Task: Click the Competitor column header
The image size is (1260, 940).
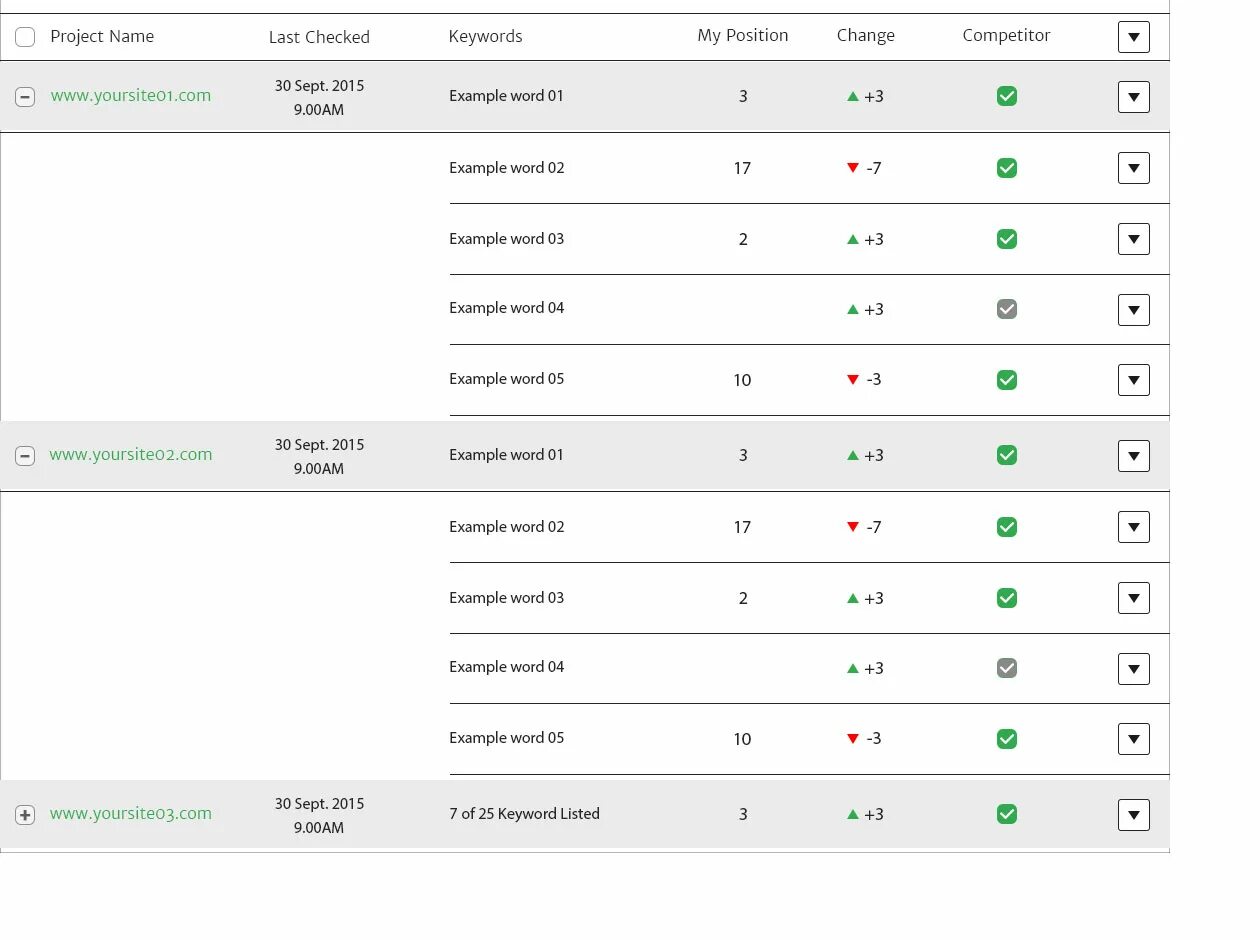Action: point(1006,36)
